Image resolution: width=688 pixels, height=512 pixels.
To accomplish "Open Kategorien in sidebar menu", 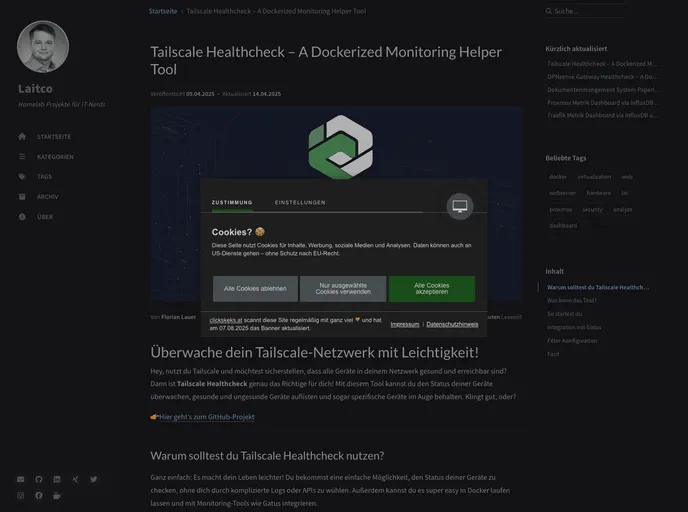I will 55,157.
